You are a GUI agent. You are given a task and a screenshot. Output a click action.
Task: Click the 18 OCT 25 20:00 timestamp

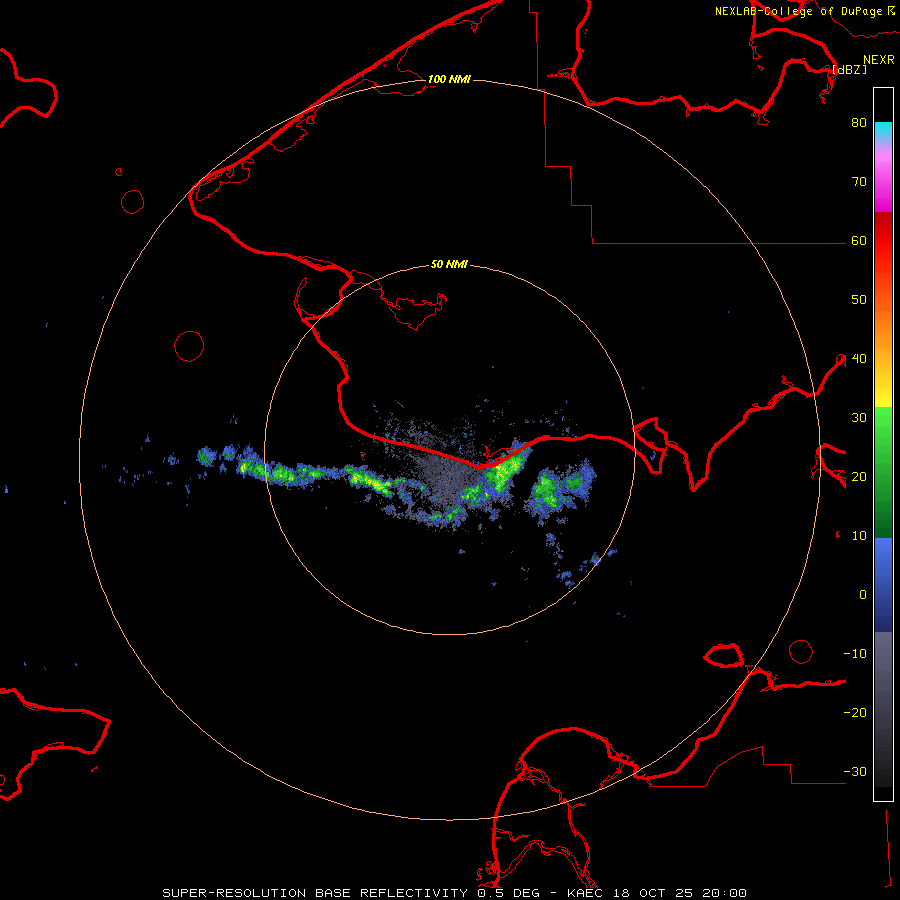[x=680, y=893]
